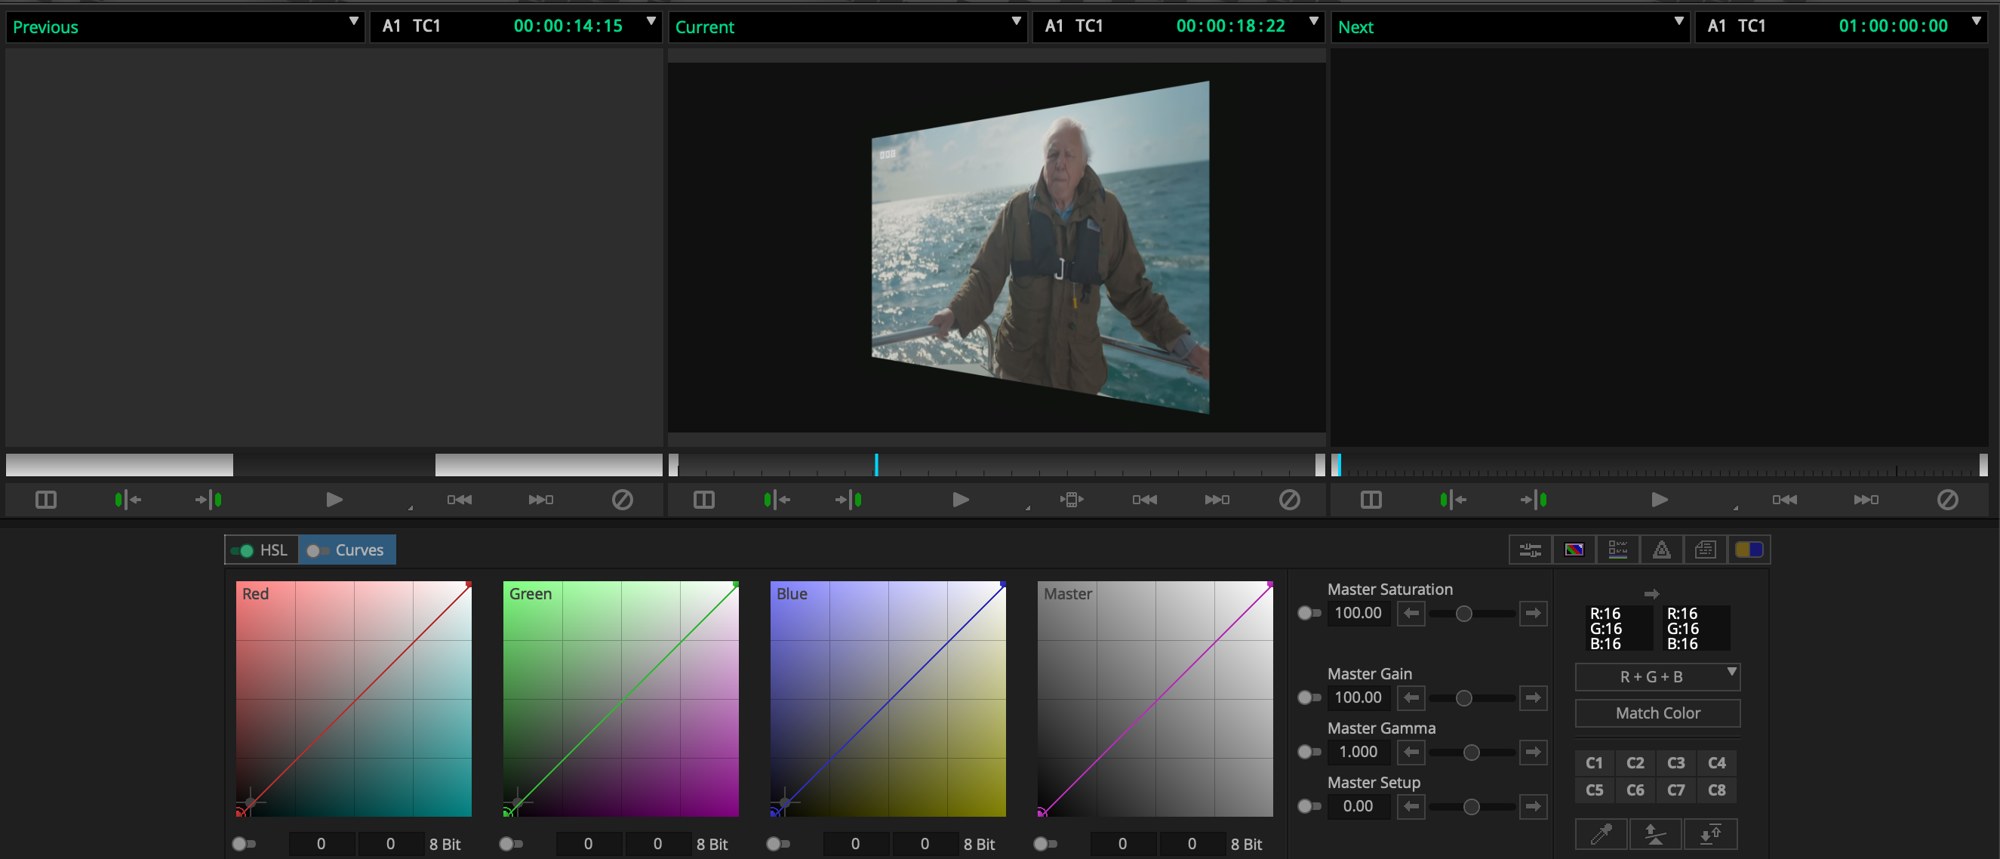2000x859 pixels.
Task: Fast forward in the Current monitor
Action: [1216, 499]
